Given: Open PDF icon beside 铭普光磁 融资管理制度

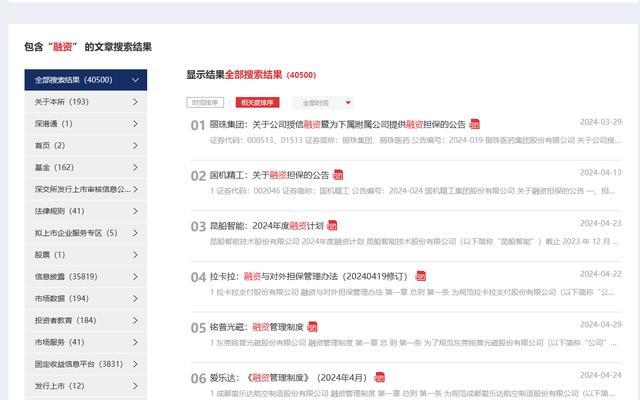Looking at the screenshot, I should [312, 327].
